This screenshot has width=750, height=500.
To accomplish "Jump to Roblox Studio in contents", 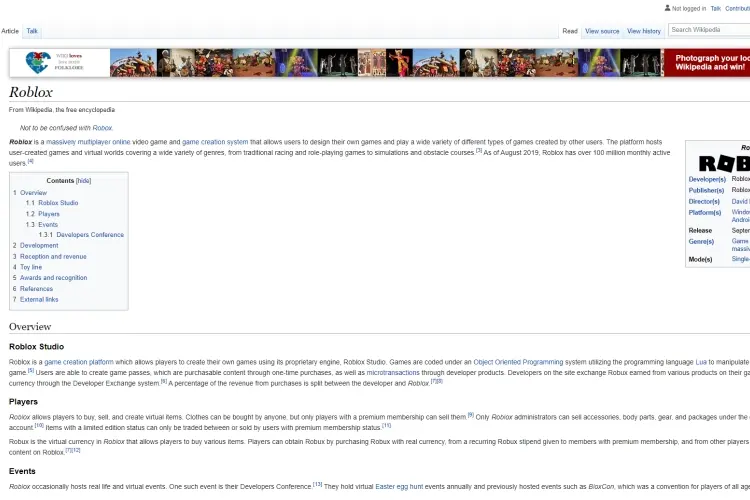I will click(58, 203).
